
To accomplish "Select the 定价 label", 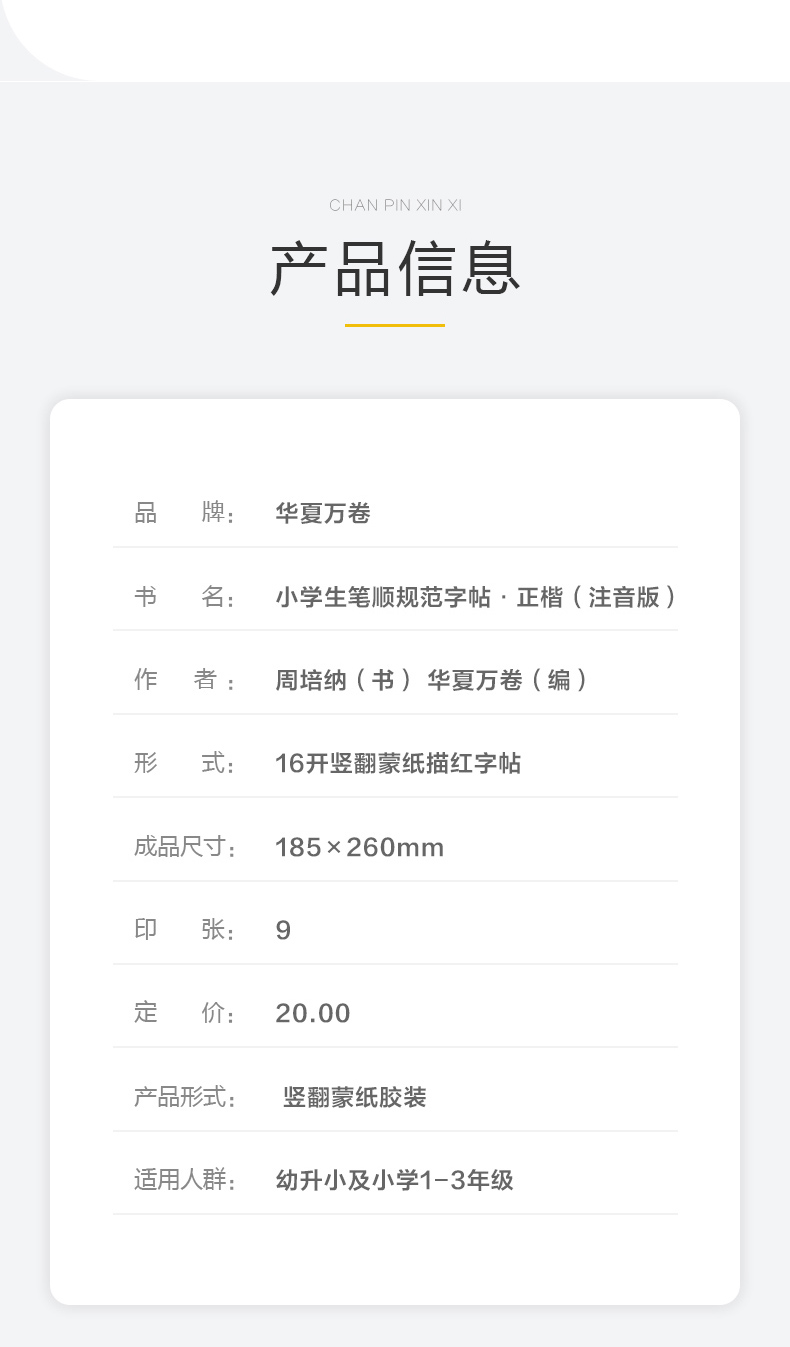I will tap(185, 1013).
